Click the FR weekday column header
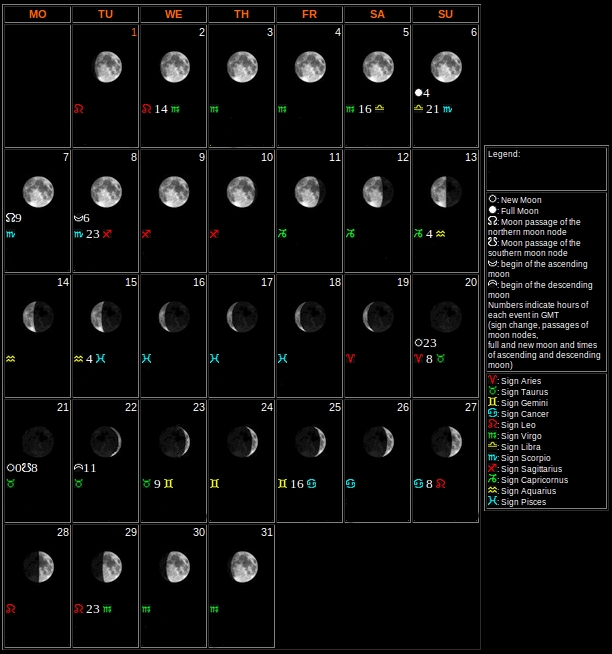This screenshot has width=612, height=654. [x=309, y=14]
